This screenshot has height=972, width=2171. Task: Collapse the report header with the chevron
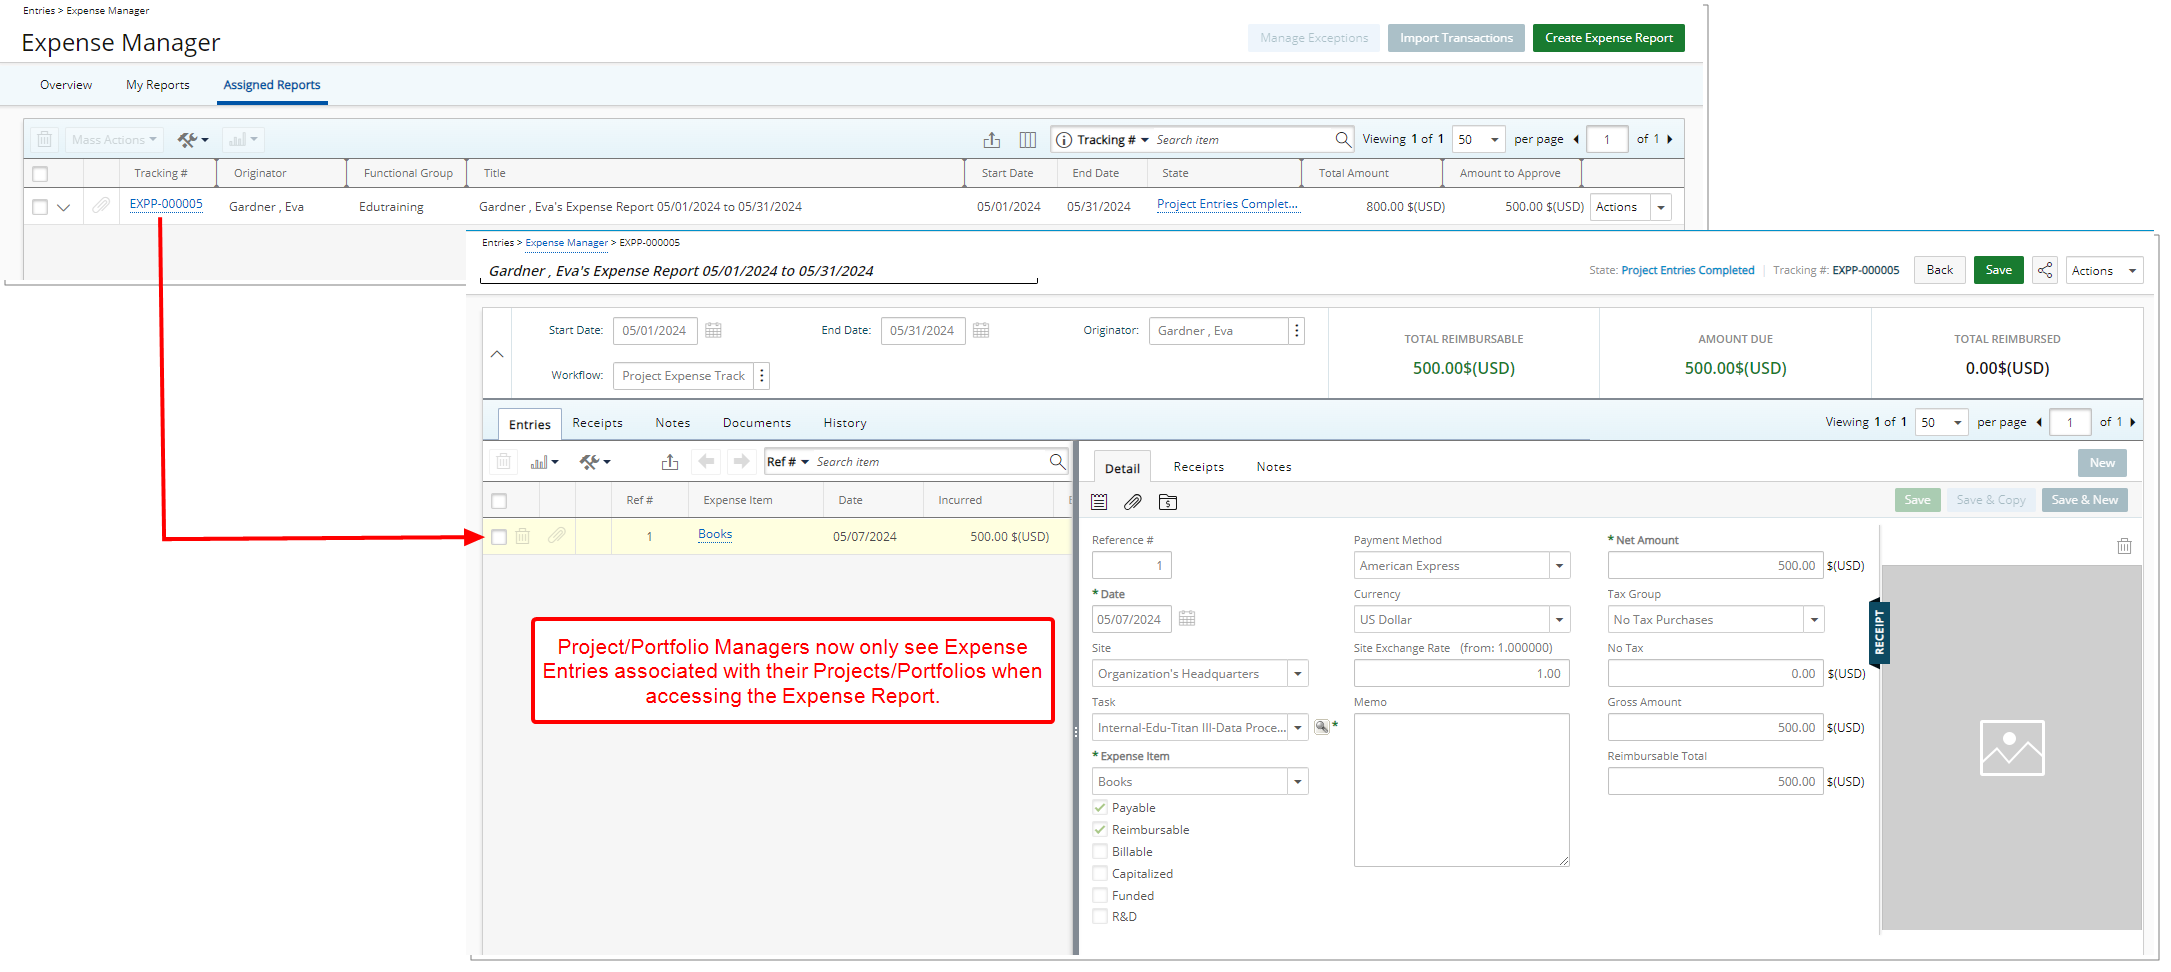pos(497,354)
